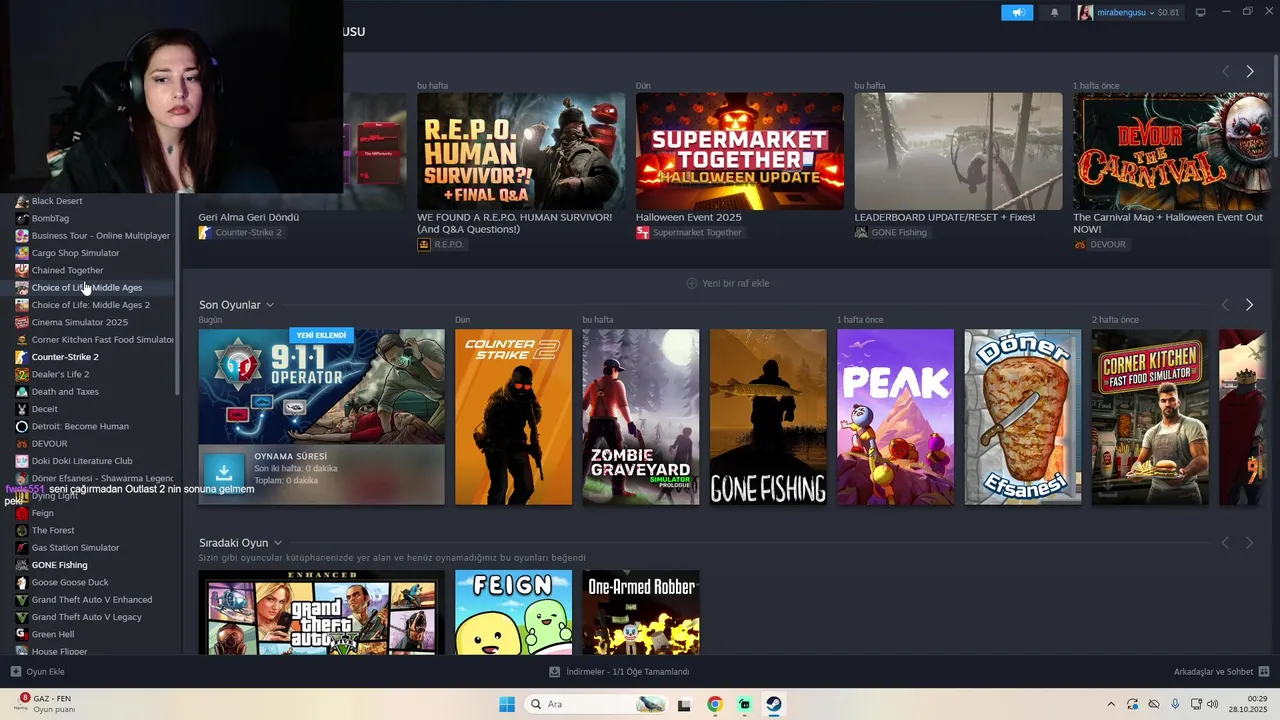The width and height of the screenshot is (1280, 720).
Task: Select Cinema Simulator 2025 in library
Action: coord(80,322)
